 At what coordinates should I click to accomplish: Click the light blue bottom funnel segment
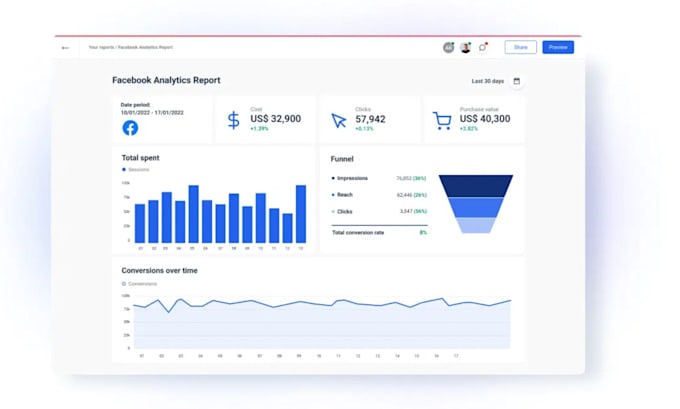(x=476, y=225)
